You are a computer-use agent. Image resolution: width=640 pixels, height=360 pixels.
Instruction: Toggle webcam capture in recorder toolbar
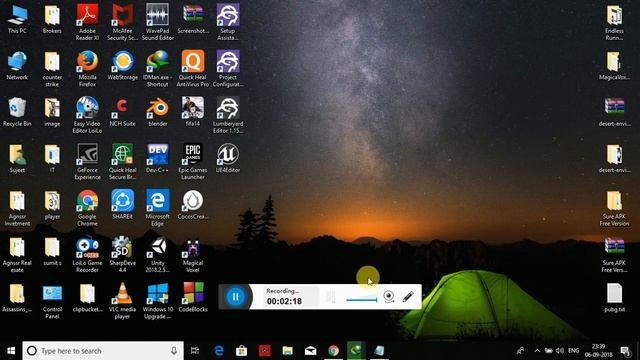point(389,297)
